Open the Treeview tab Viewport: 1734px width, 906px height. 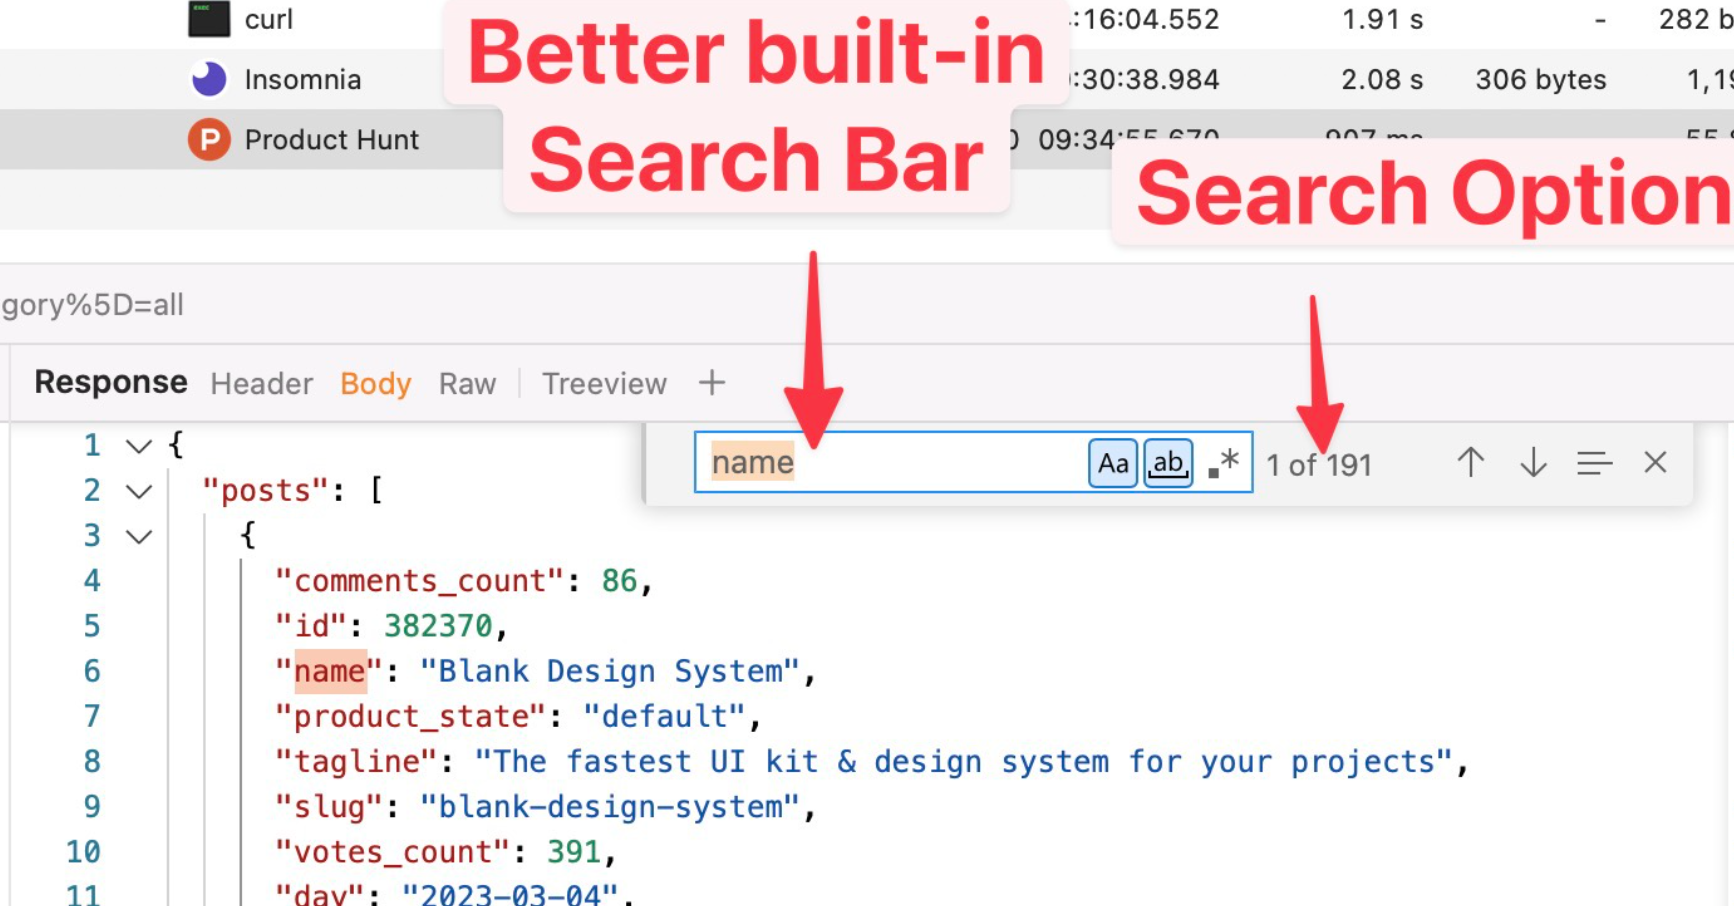(x=603, y=383)
